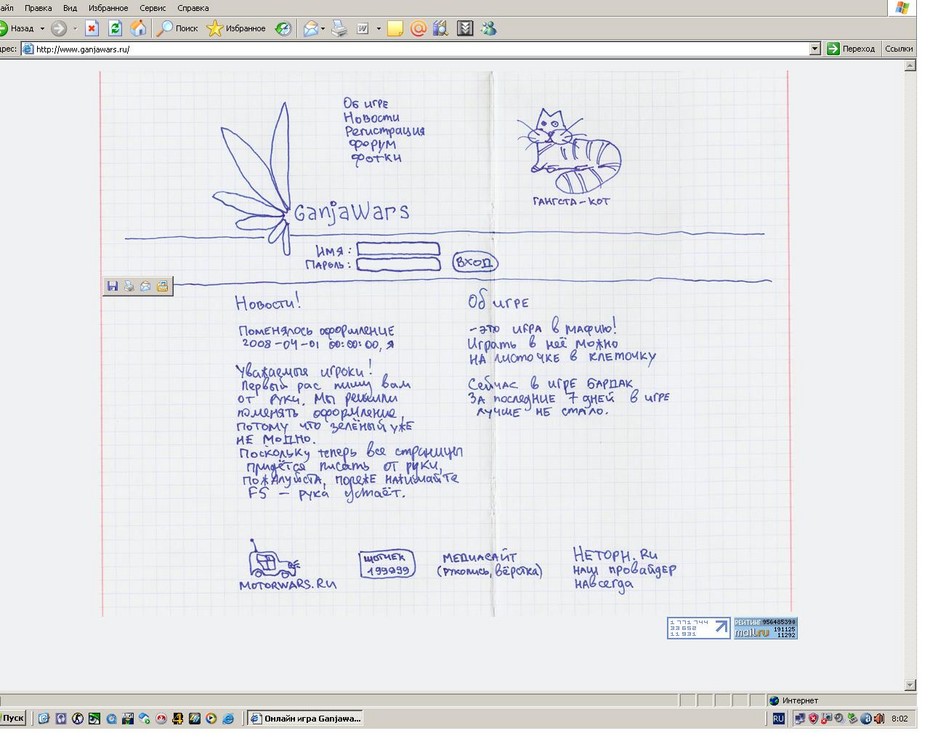Viewport: 930px width, 744px height.
Task: Click the yellow note toolbar icon
Action: [394, 28]
